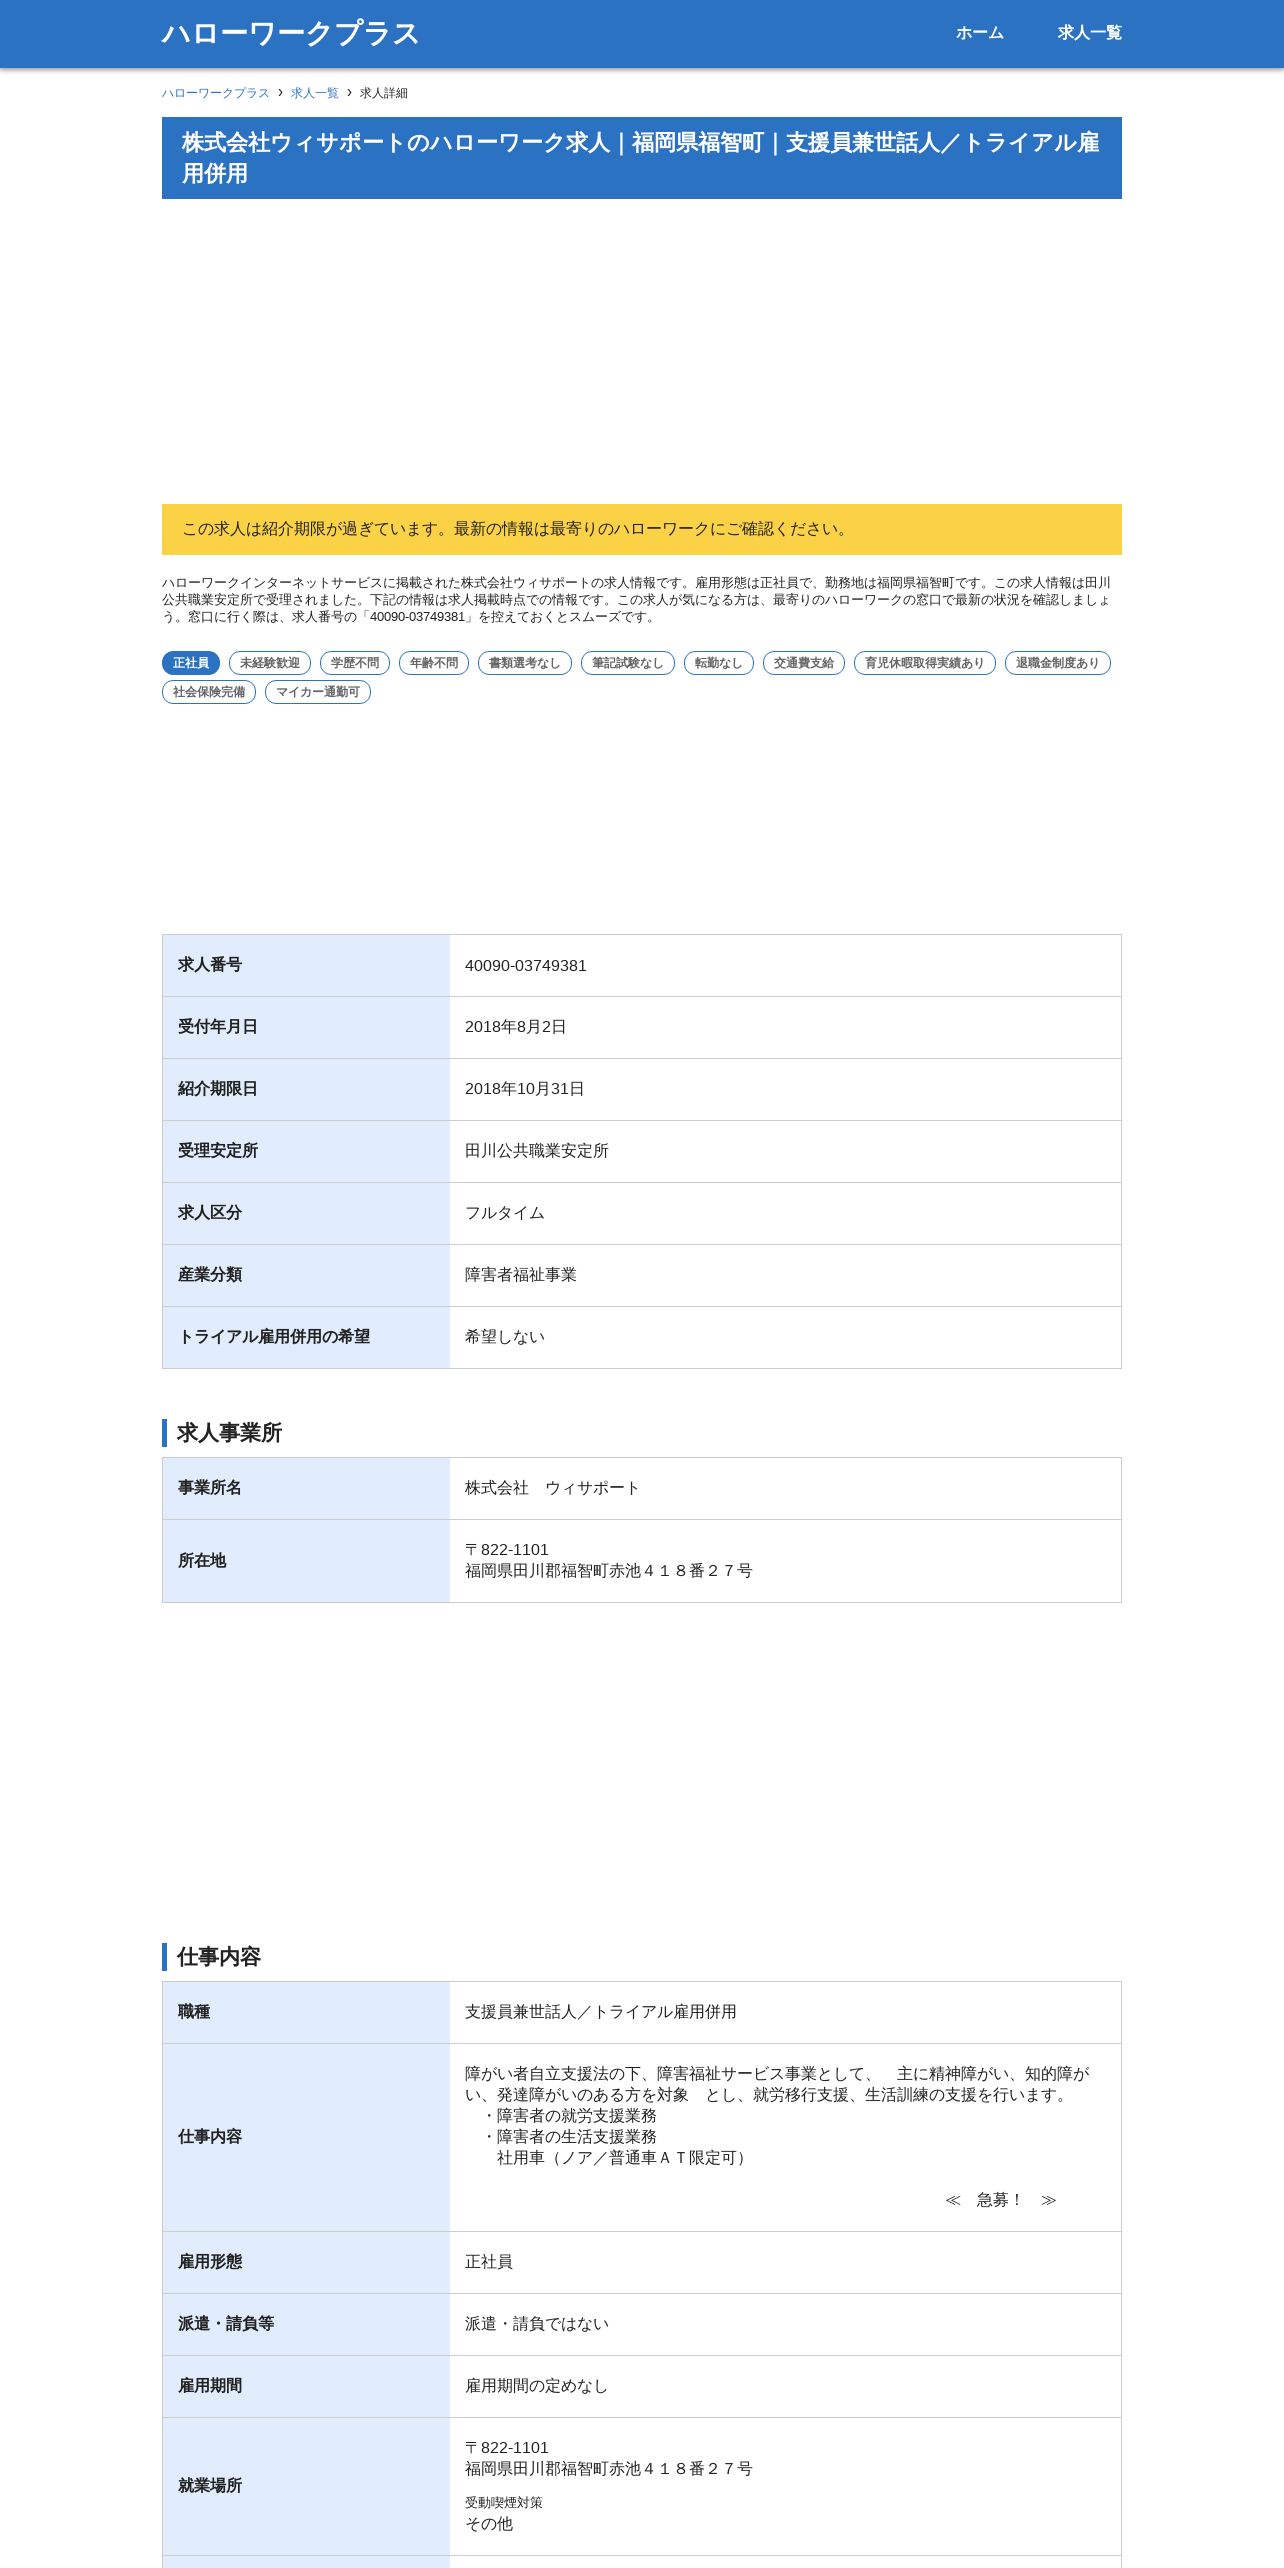Click 受動喫煙対策 label text
1284x2568 pixels.
(504, 2503)
